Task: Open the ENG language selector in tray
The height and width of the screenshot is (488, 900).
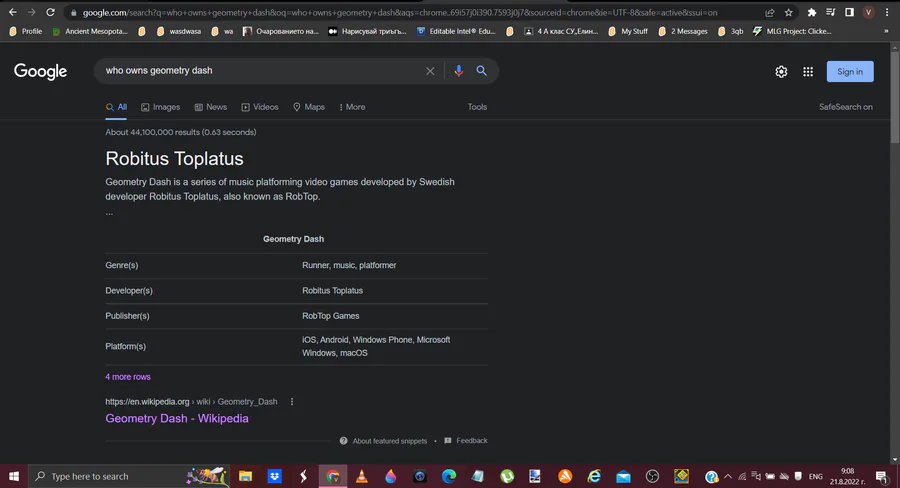Action: coord(815,476)
